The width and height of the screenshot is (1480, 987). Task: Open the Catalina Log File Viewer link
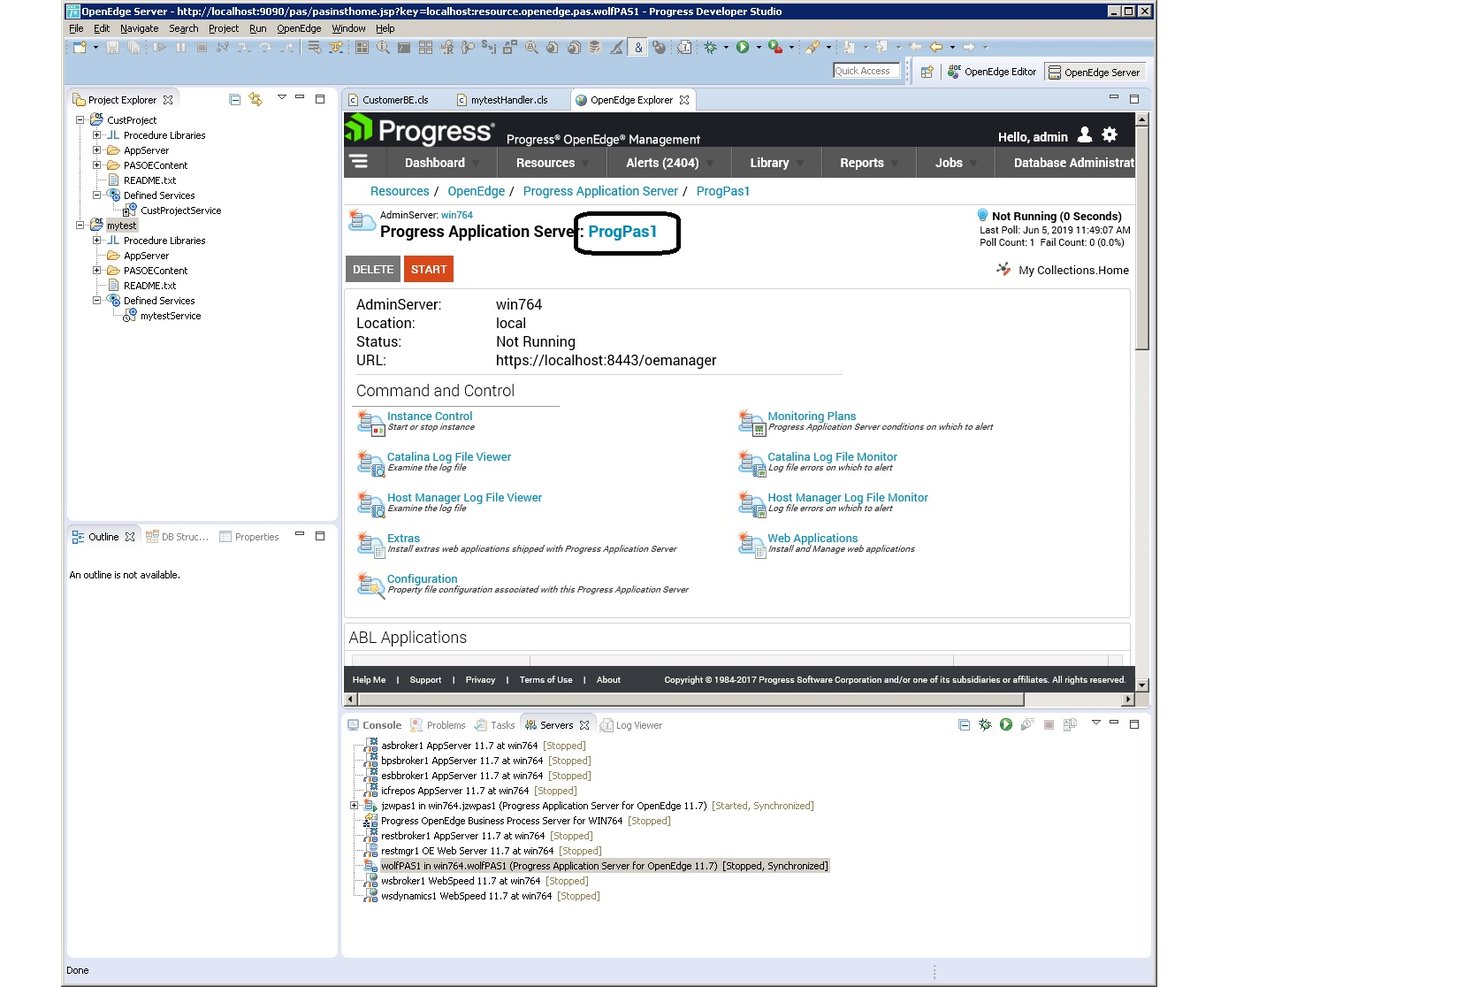coord(449,457)
